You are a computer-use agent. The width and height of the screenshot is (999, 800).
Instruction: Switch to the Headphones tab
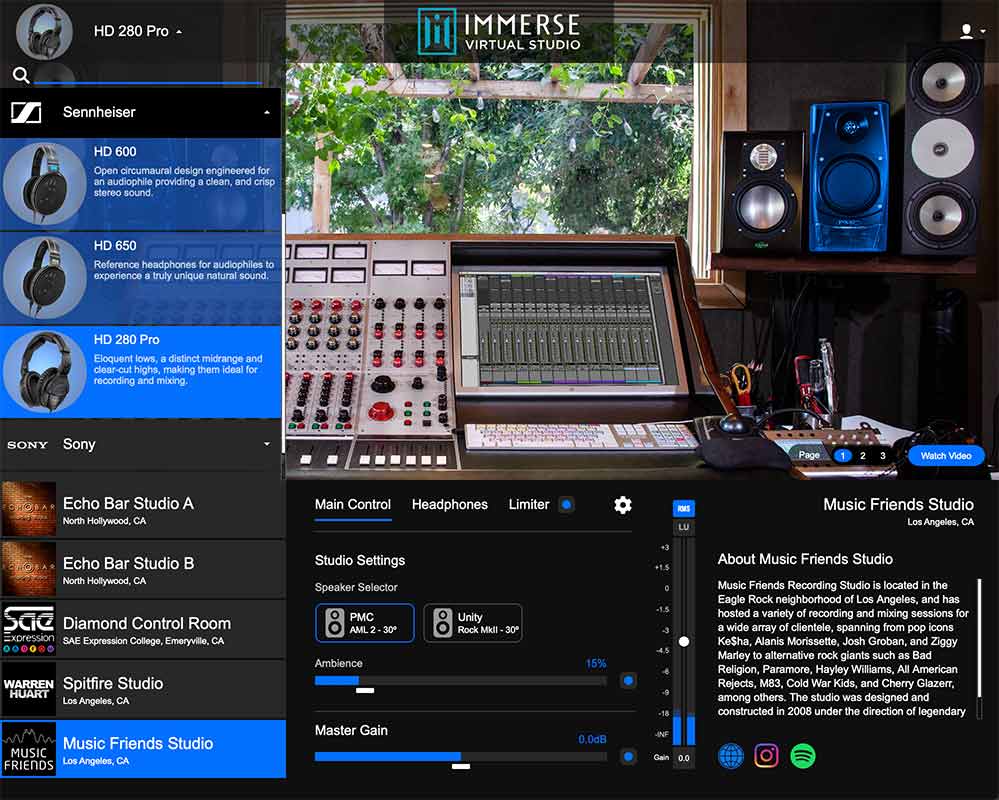(x=449, y=505)
